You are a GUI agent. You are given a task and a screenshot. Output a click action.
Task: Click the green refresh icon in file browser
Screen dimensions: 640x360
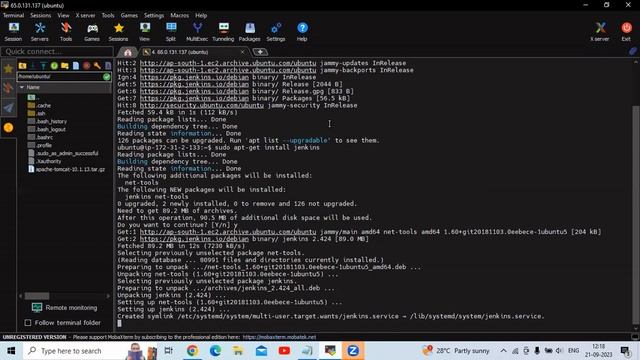pos(54,66)
